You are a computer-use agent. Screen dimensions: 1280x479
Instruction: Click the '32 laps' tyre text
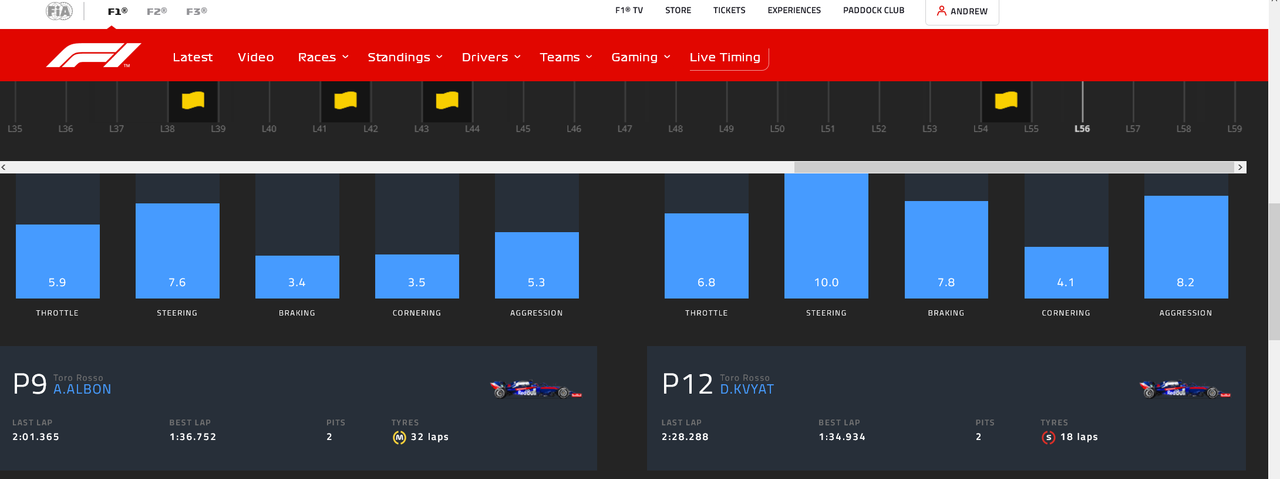pos(430,437)
